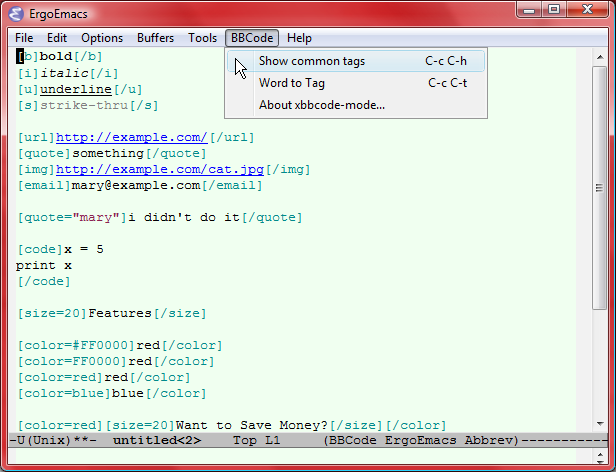This screenshot has height=472, width=616.
Task: Click the editor scrollbar up arrow
Action: [600, 57]
